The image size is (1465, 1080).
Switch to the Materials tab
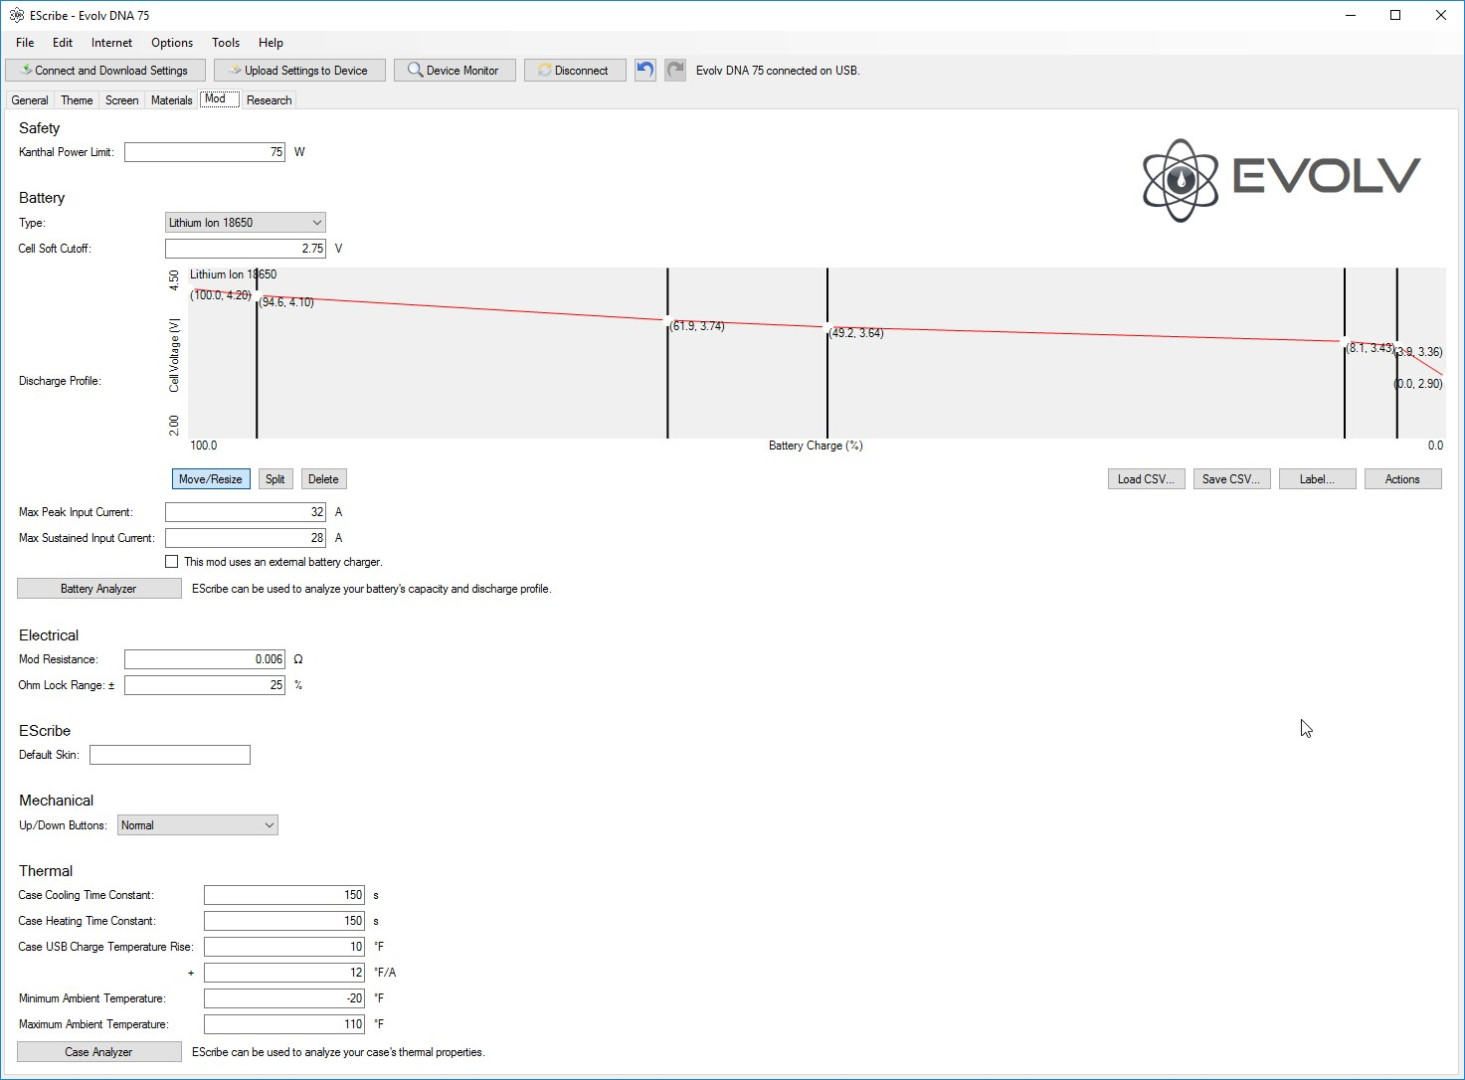171,100
